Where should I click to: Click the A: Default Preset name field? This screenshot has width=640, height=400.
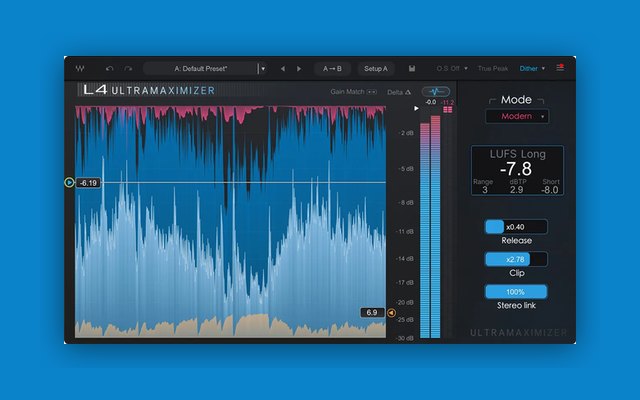click(201, 69)
